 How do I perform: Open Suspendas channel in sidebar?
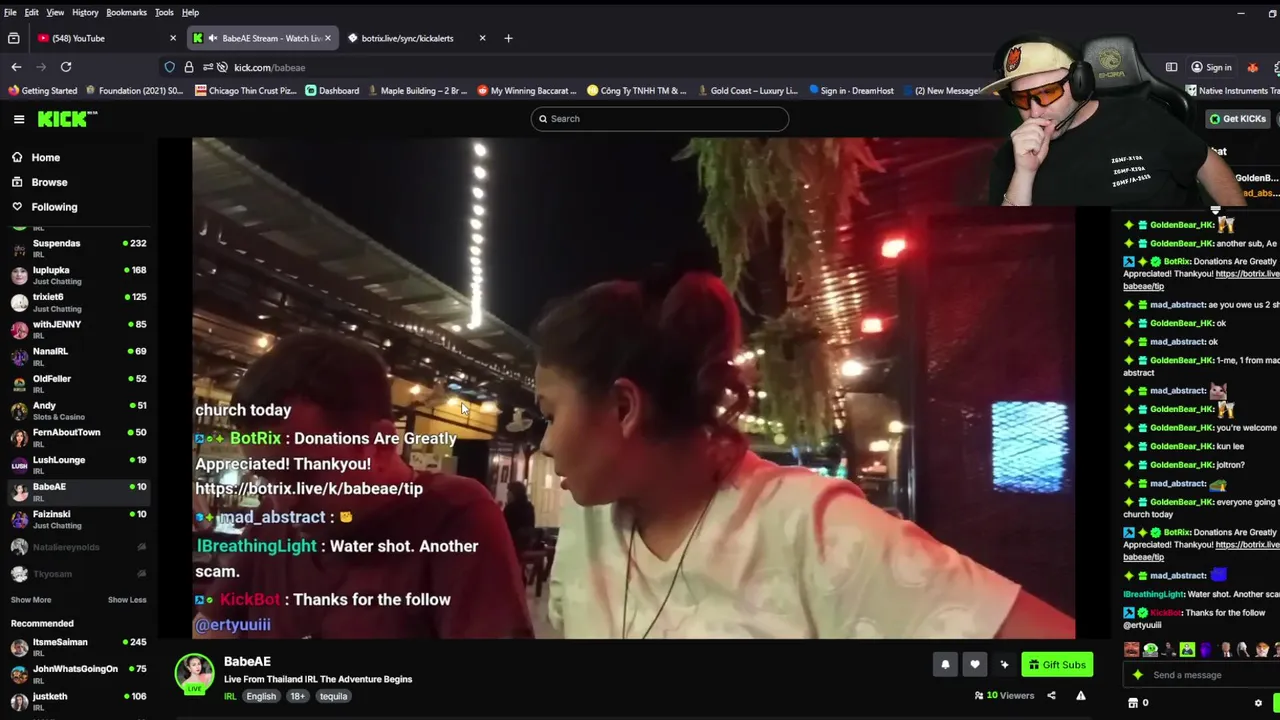[x=78, y=248]
